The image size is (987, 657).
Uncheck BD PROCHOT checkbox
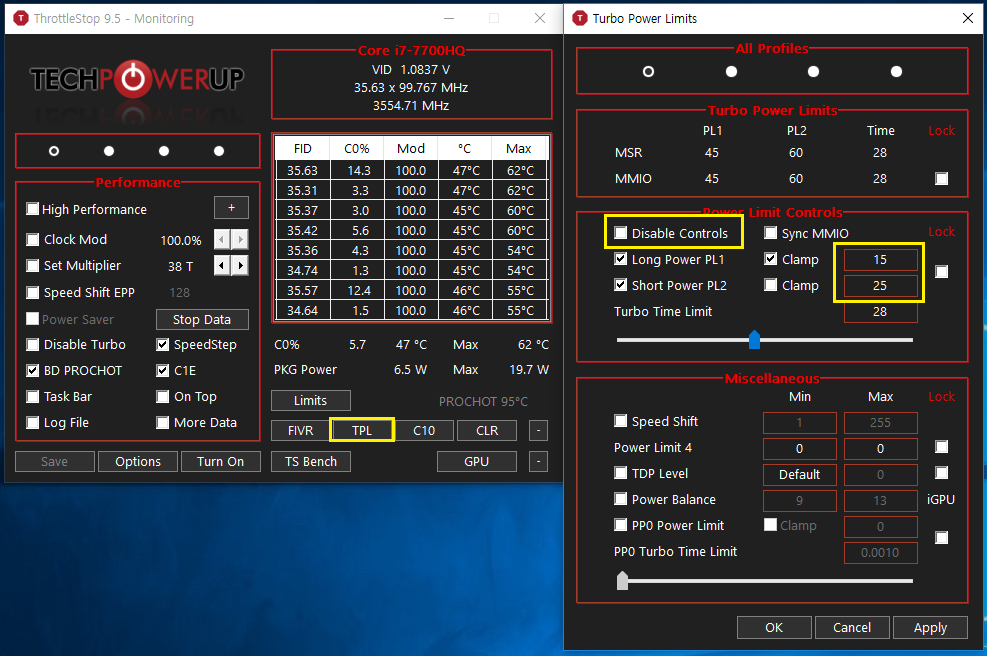coord(33,371)
